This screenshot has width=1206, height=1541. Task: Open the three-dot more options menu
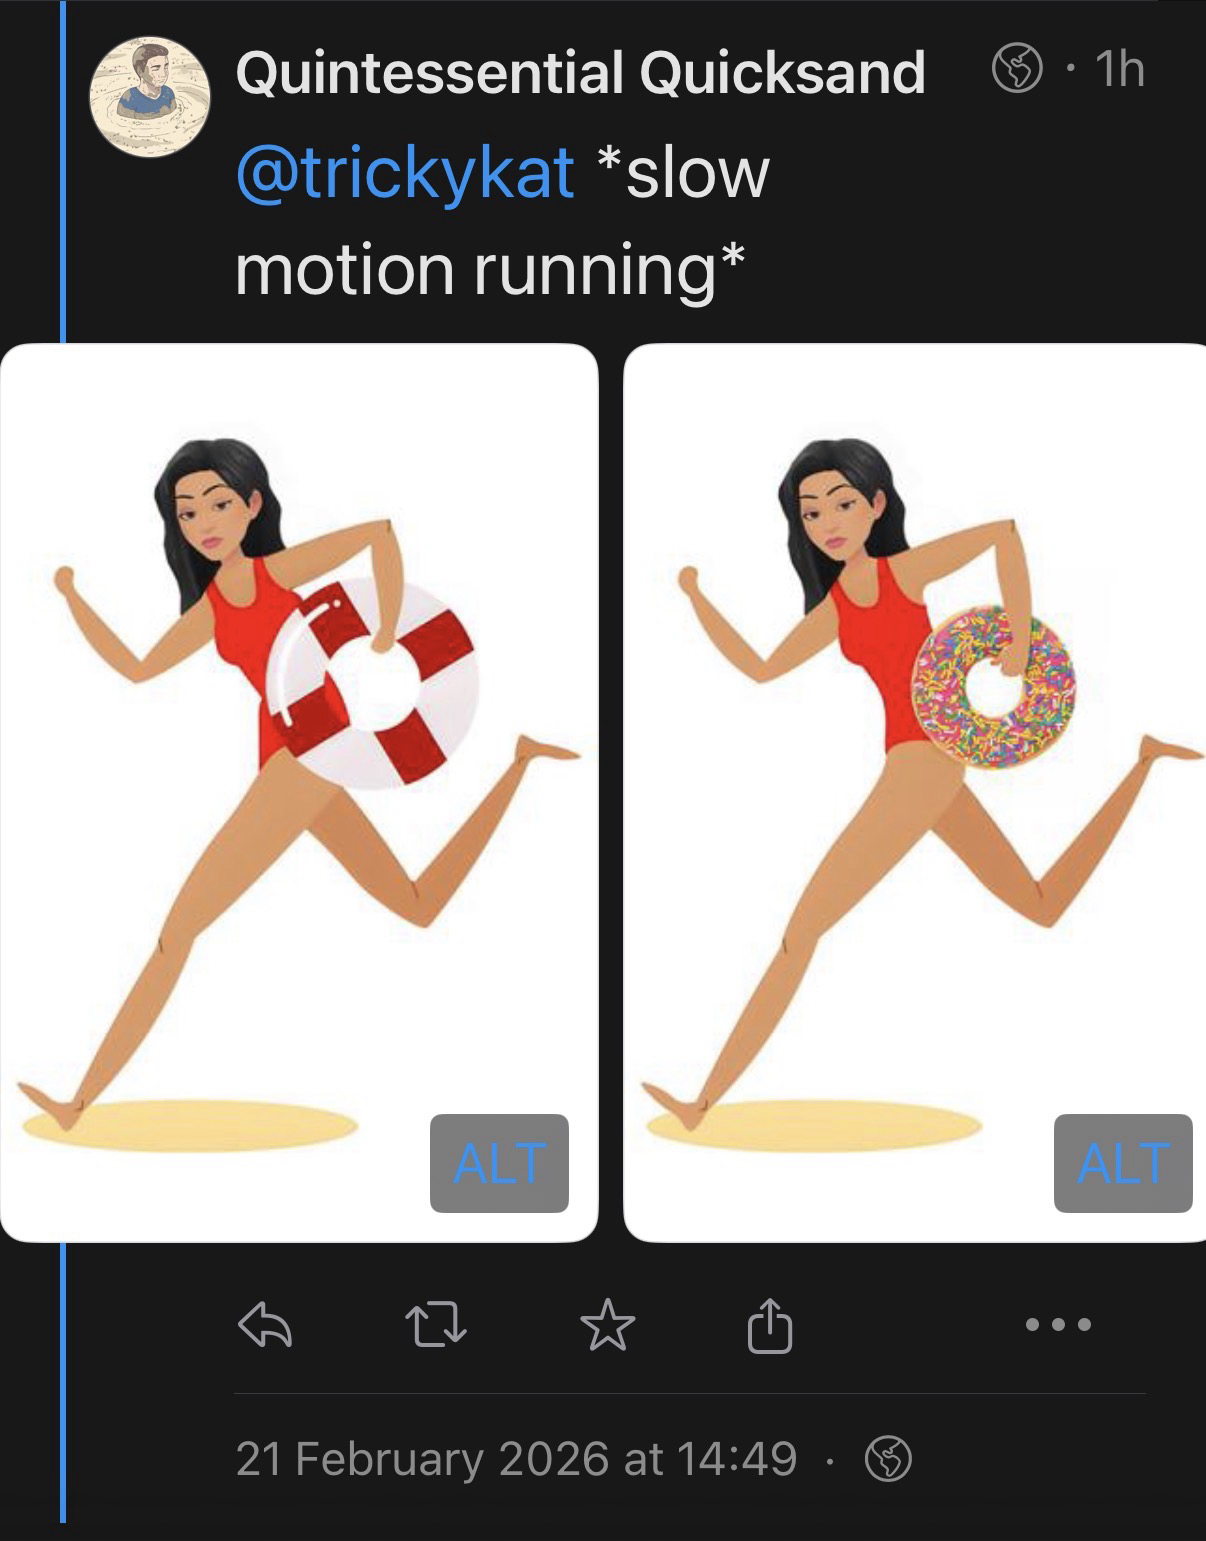click(1059, 1325)
